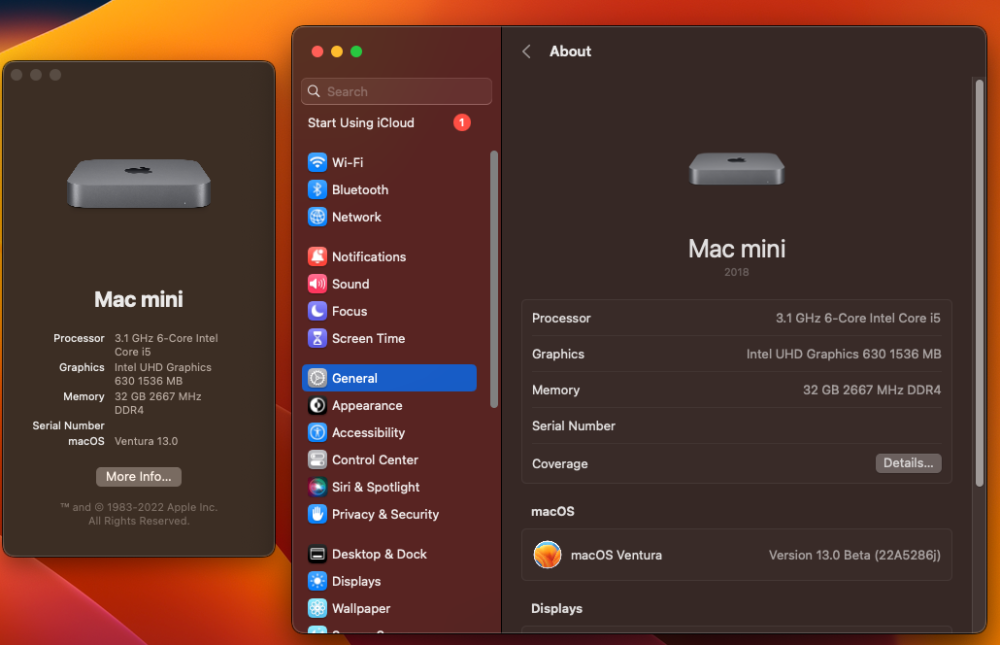Open Privacy & Security hand icon
The image size is (1000, 645).
coord(317,514)
